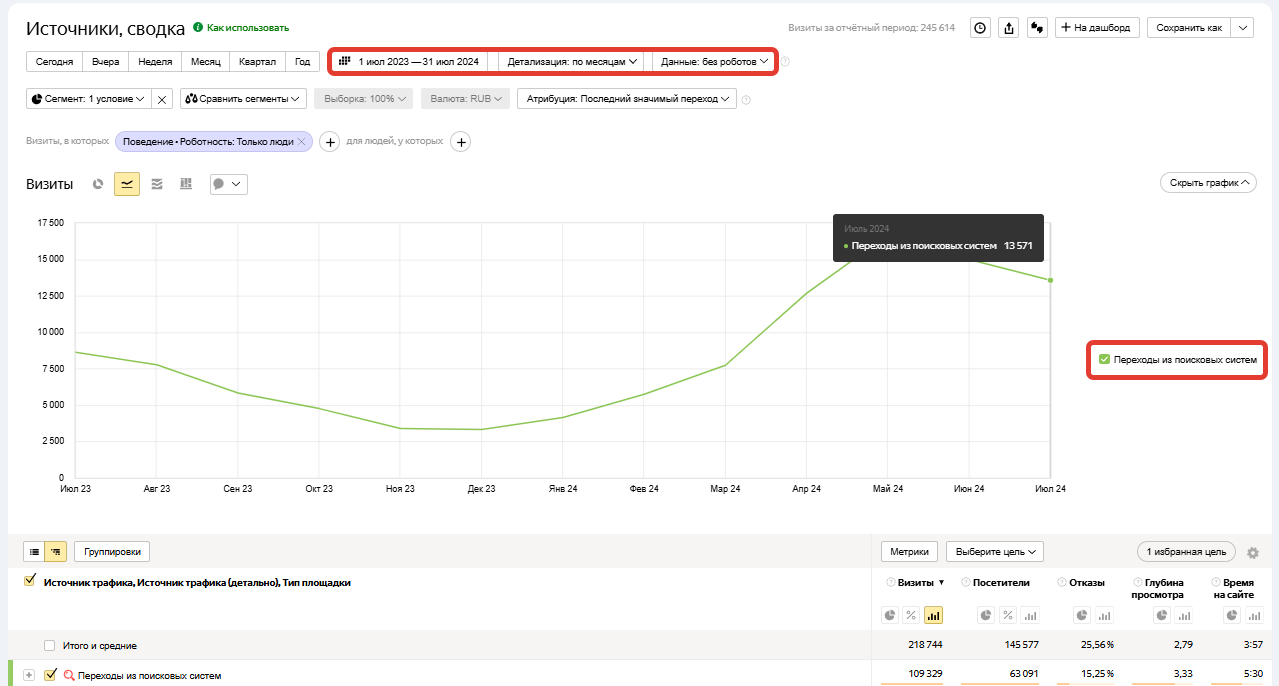
Task: Remove the segment with the X button
Action: tap(163, 99)
